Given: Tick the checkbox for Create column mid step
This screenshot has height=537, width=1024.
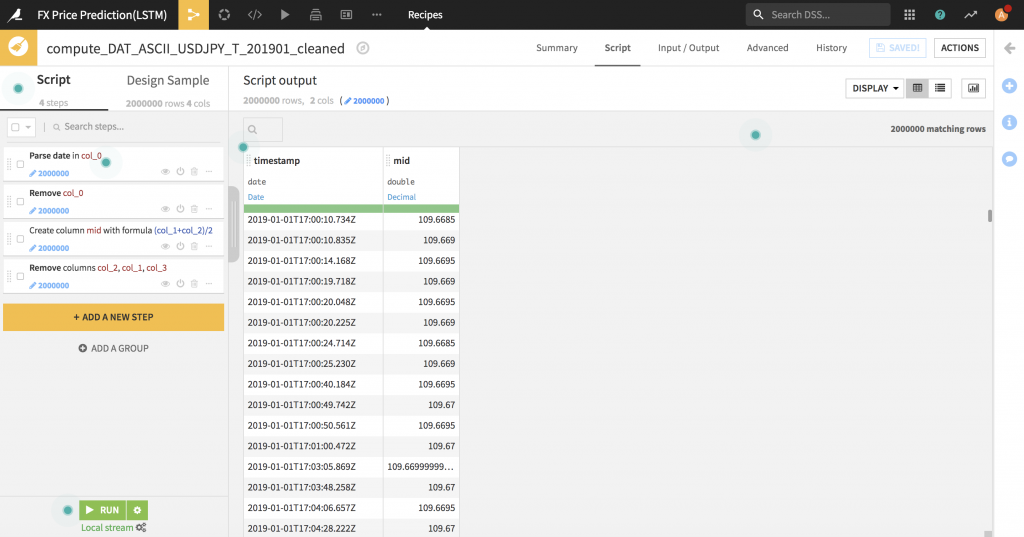Looking at the screenshot, I should 20,238.
